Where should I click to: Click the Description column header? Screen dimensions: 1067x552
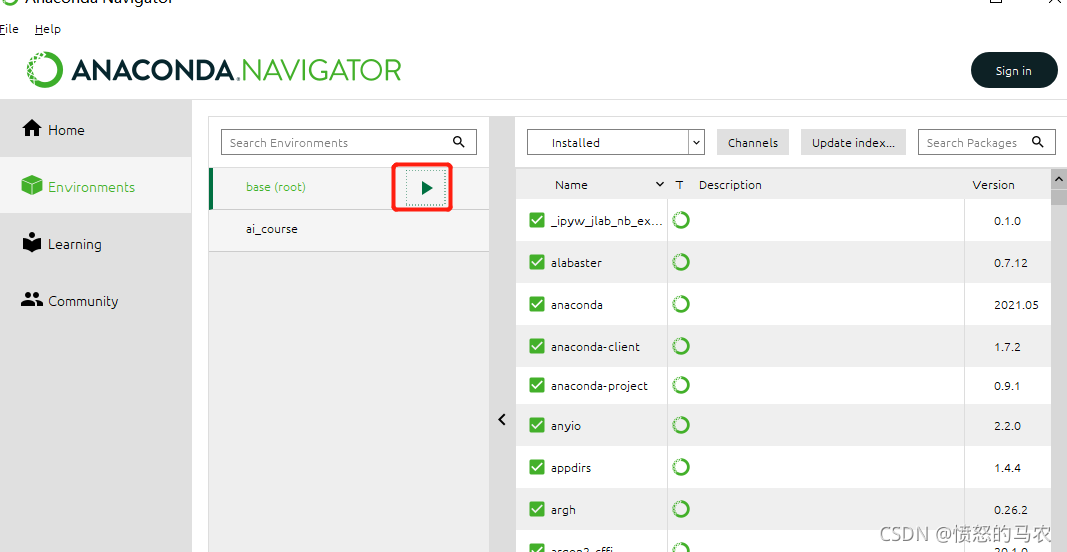730,184
